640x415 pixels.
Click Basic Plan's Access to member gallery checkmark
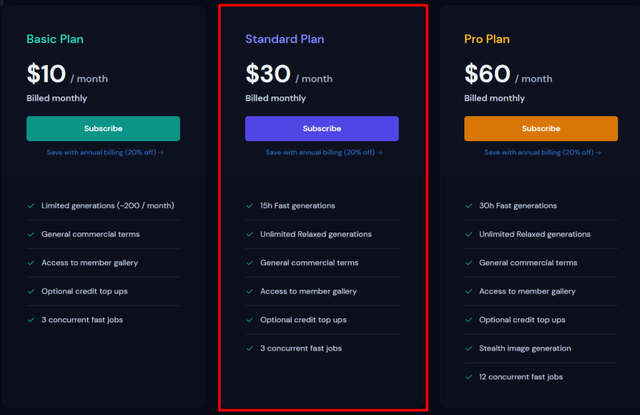(x=32, y=263)
